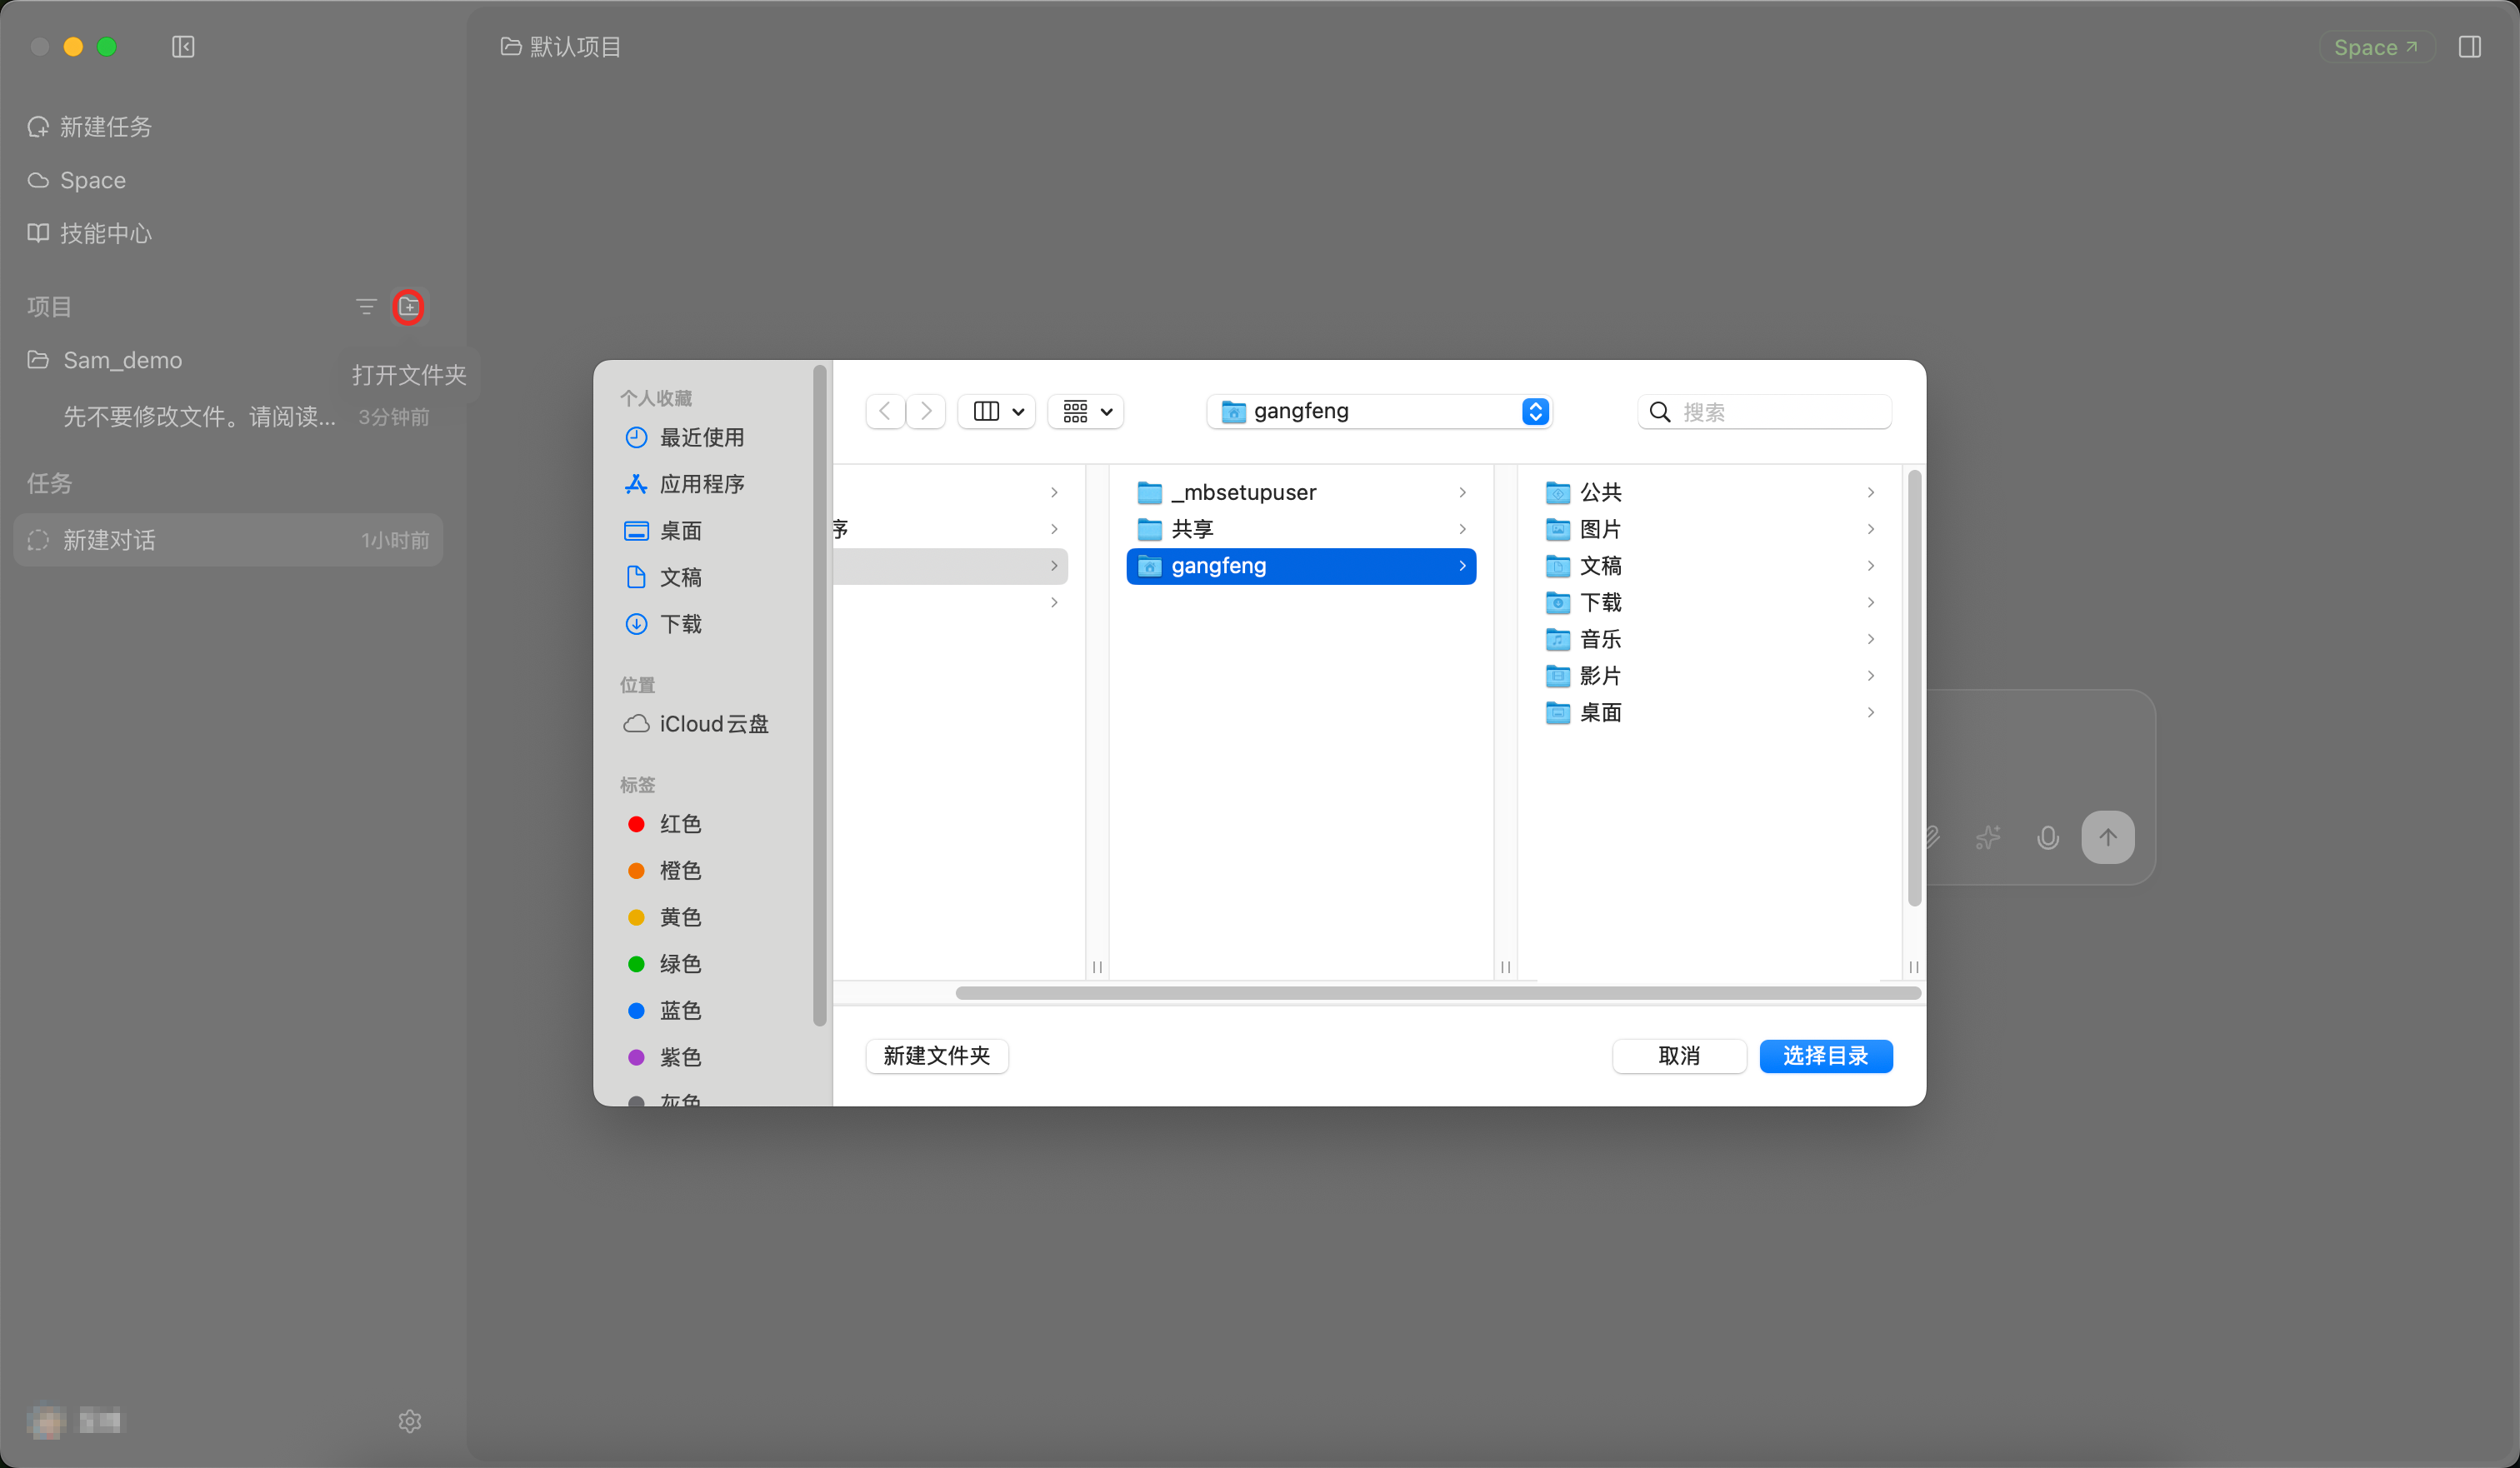Open the column view mode dropdown

(x=997, y=411)
